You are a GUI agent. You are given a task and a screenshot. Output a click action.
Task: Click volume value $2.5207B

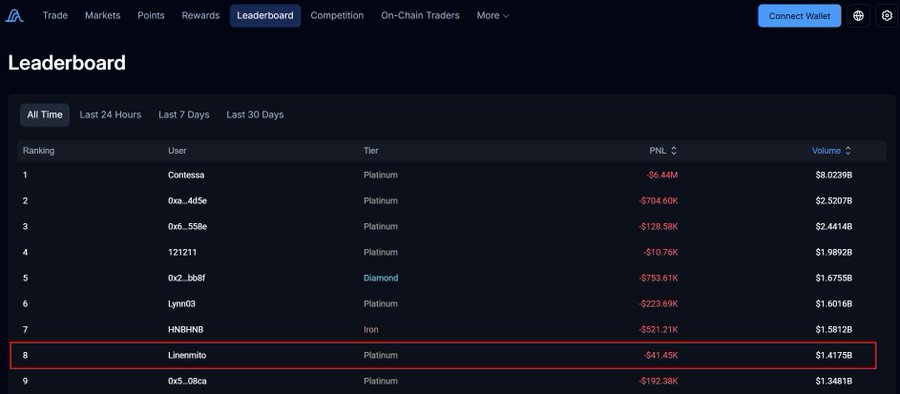pos(833,200)
